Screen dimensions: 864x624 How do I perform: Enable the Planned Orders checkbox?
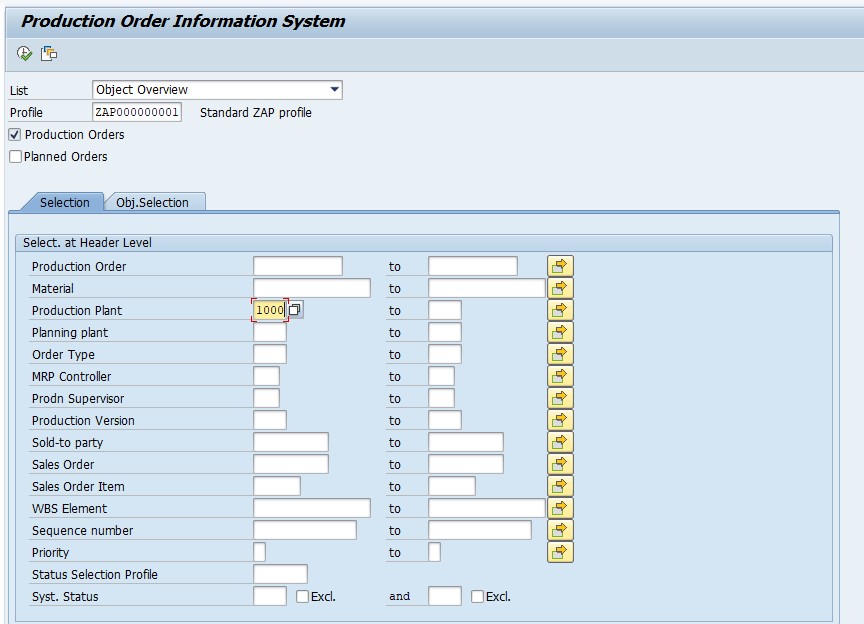tap(15, 156)
